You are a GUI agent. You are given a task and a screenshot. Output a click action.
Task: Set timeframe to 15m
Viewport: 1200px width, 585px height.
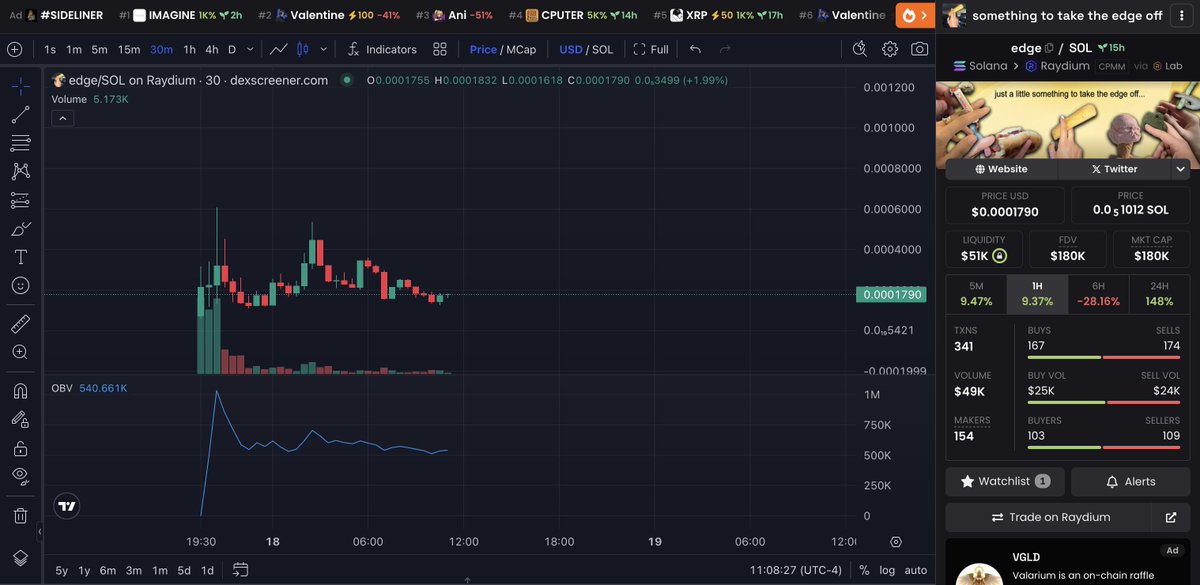click(x=129, y=49)
